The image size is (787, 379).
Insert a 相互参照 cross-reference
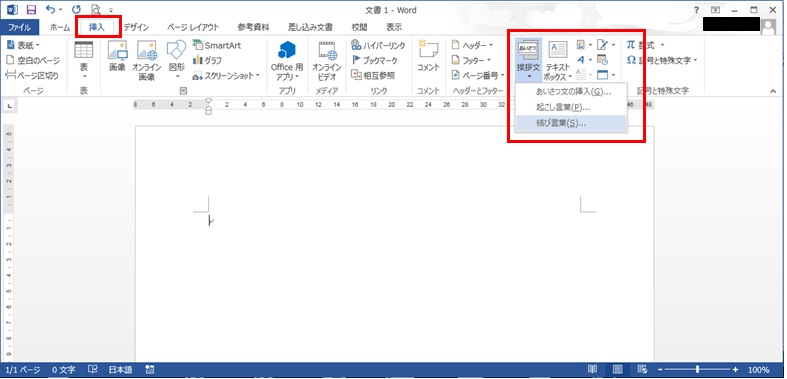pos(373,75)
